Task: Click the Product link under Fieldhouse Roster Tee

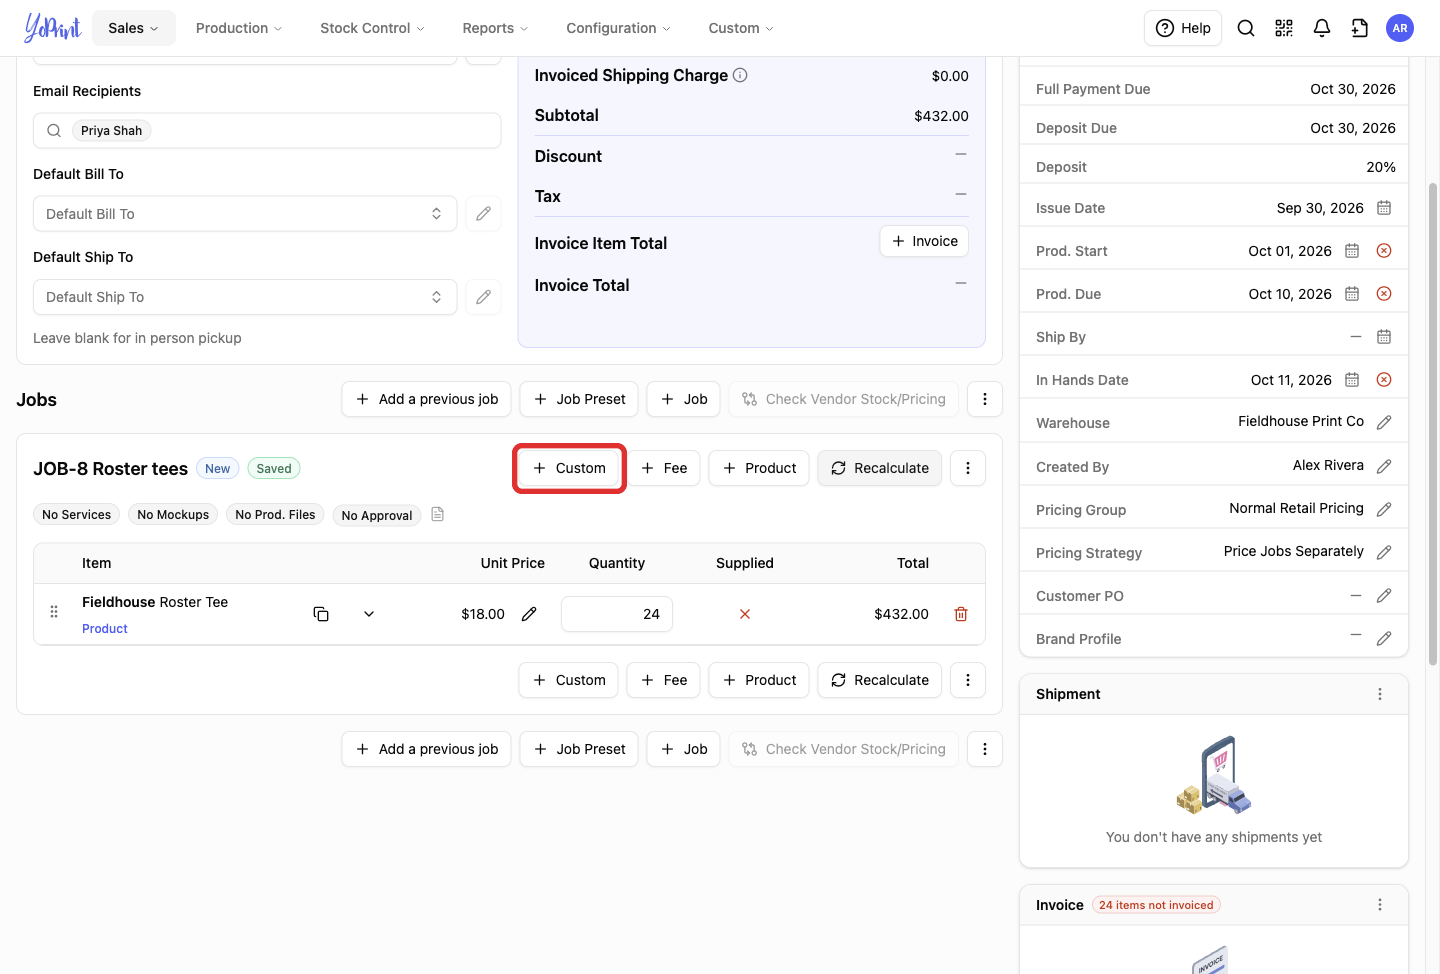Action: [x=105, y=629]
